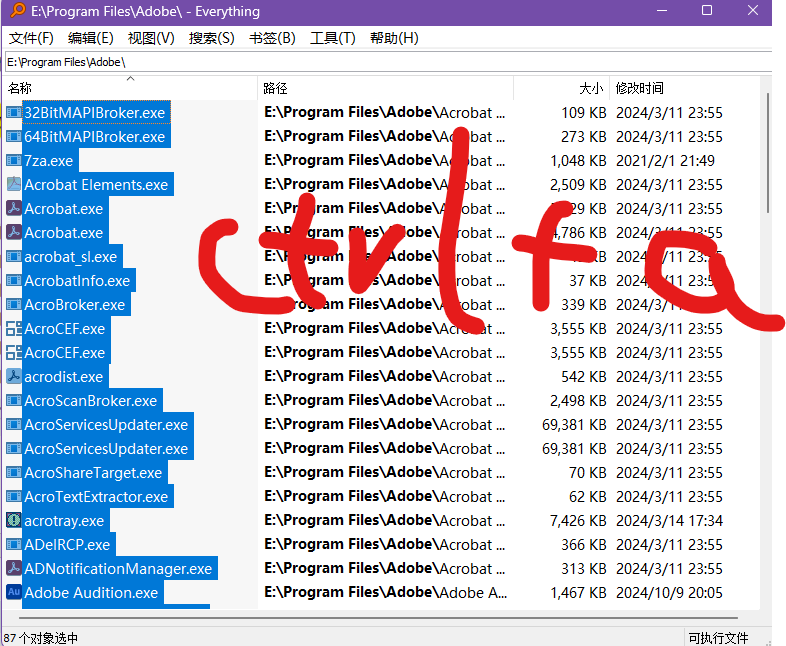This screenshot has height=646, width=786.
Task: Select the file name Acrobat Elements.exe
Action: pos(96,184)
